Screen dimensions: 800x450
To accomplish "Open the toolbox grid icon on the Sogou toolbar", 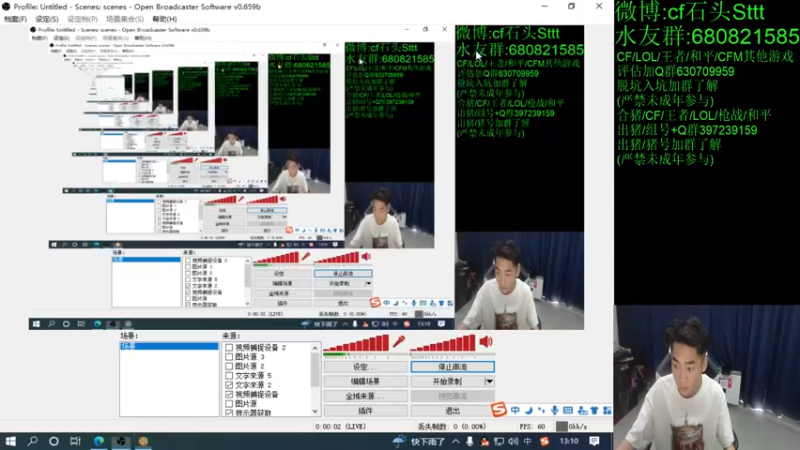I will [x=607, y=410].
